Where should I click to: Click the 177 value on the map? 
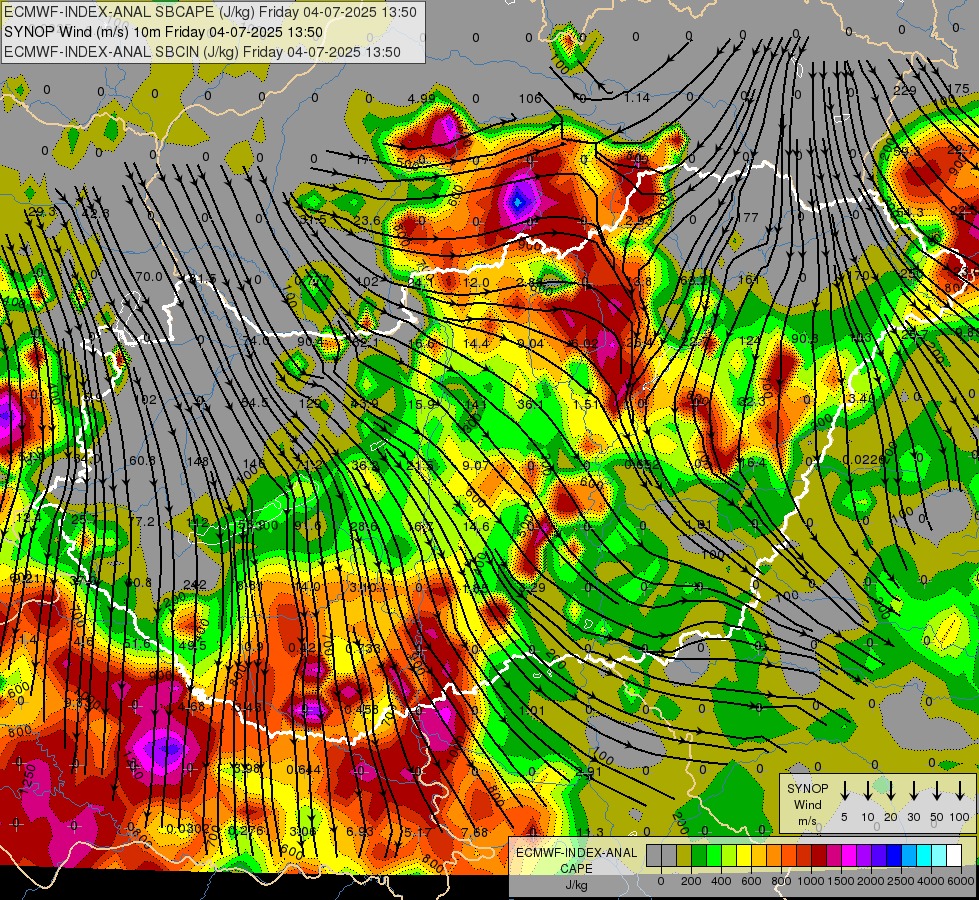click(x=747, y=217)
